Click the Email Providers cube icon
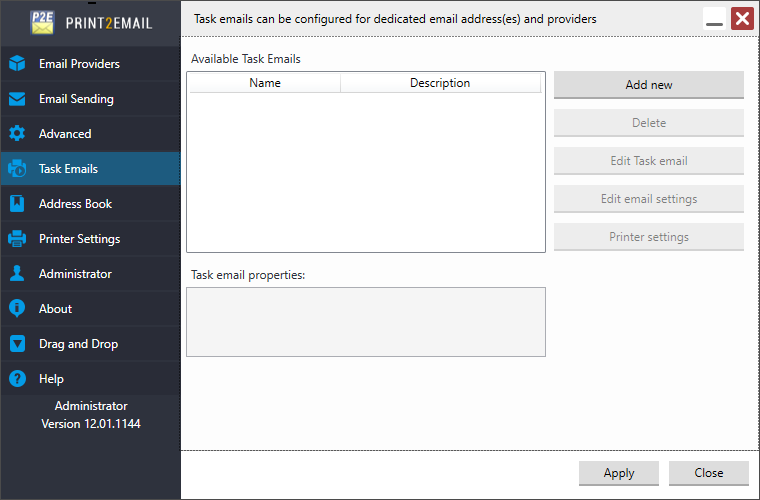Viewport: 760px width, 500px height. tap(17, 63)
